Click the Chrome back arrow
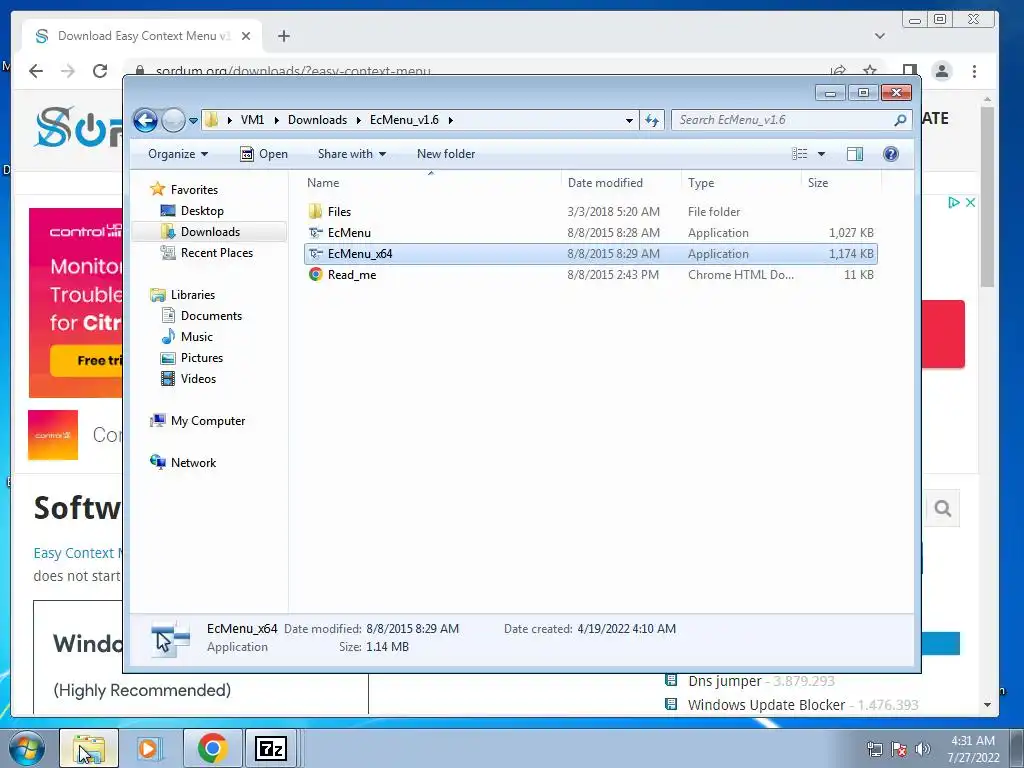The height and width of the screenshot is (768, 1024). point(36,71)
